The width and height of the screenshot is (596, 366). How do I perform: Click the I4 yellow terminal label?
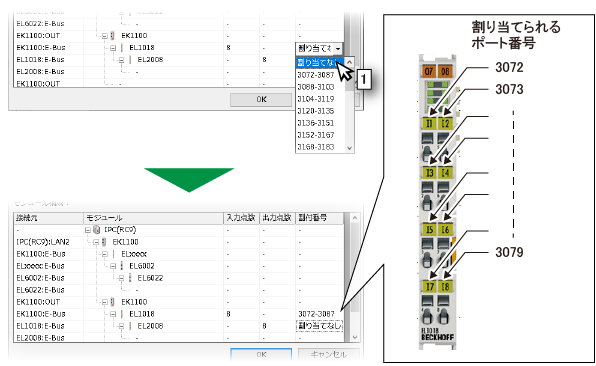445,173
